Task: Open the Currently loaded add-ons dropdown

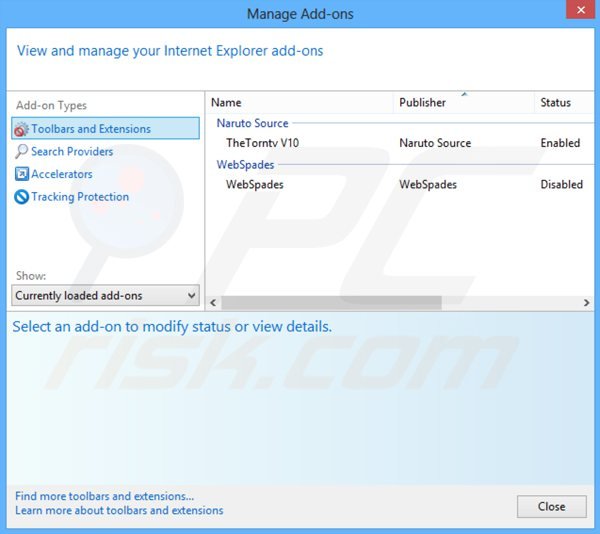Action: 106,295
